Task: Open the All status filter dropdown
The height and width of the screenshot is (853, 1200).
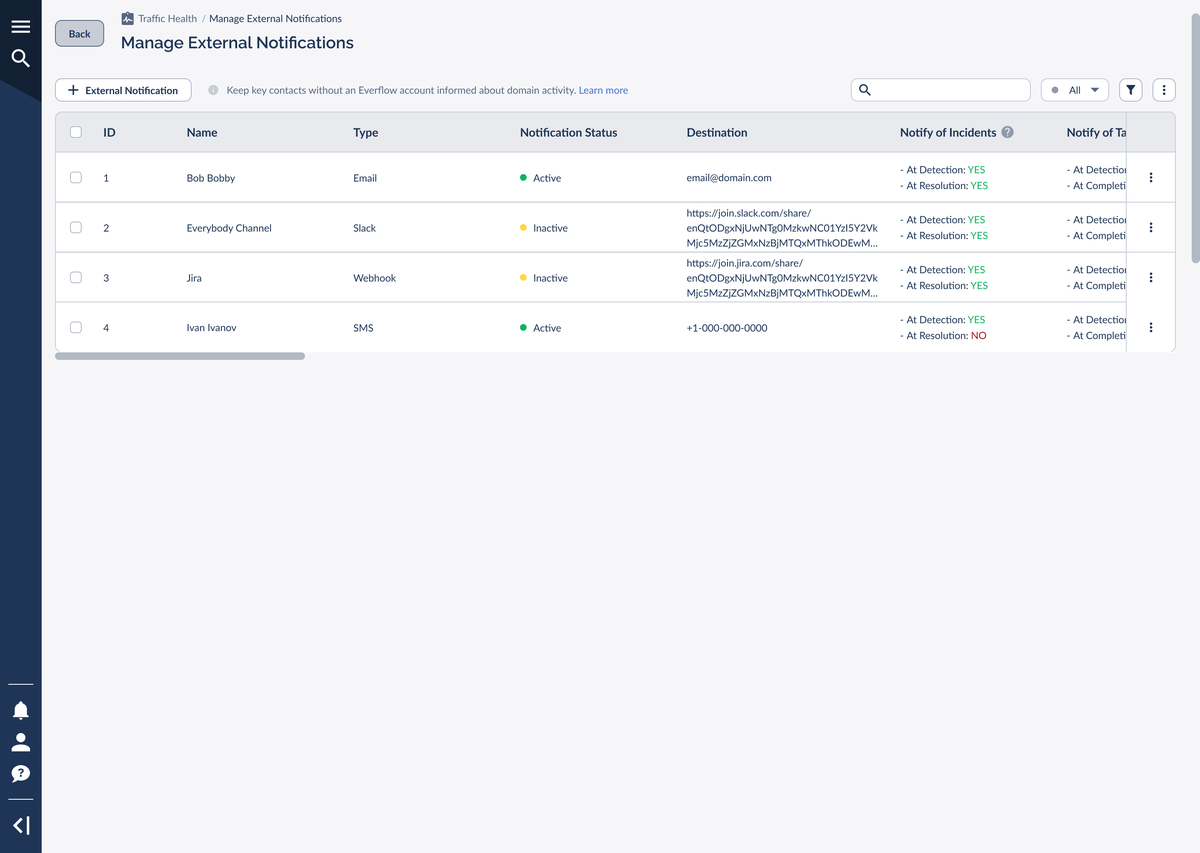Action: coord(1075,90)
